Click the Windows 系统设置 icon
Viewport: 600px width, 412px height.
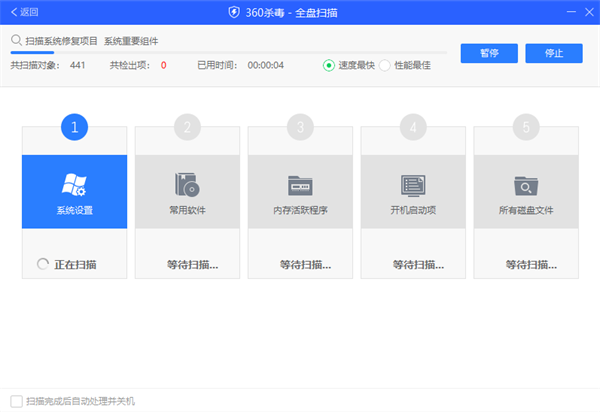[74, 184]
